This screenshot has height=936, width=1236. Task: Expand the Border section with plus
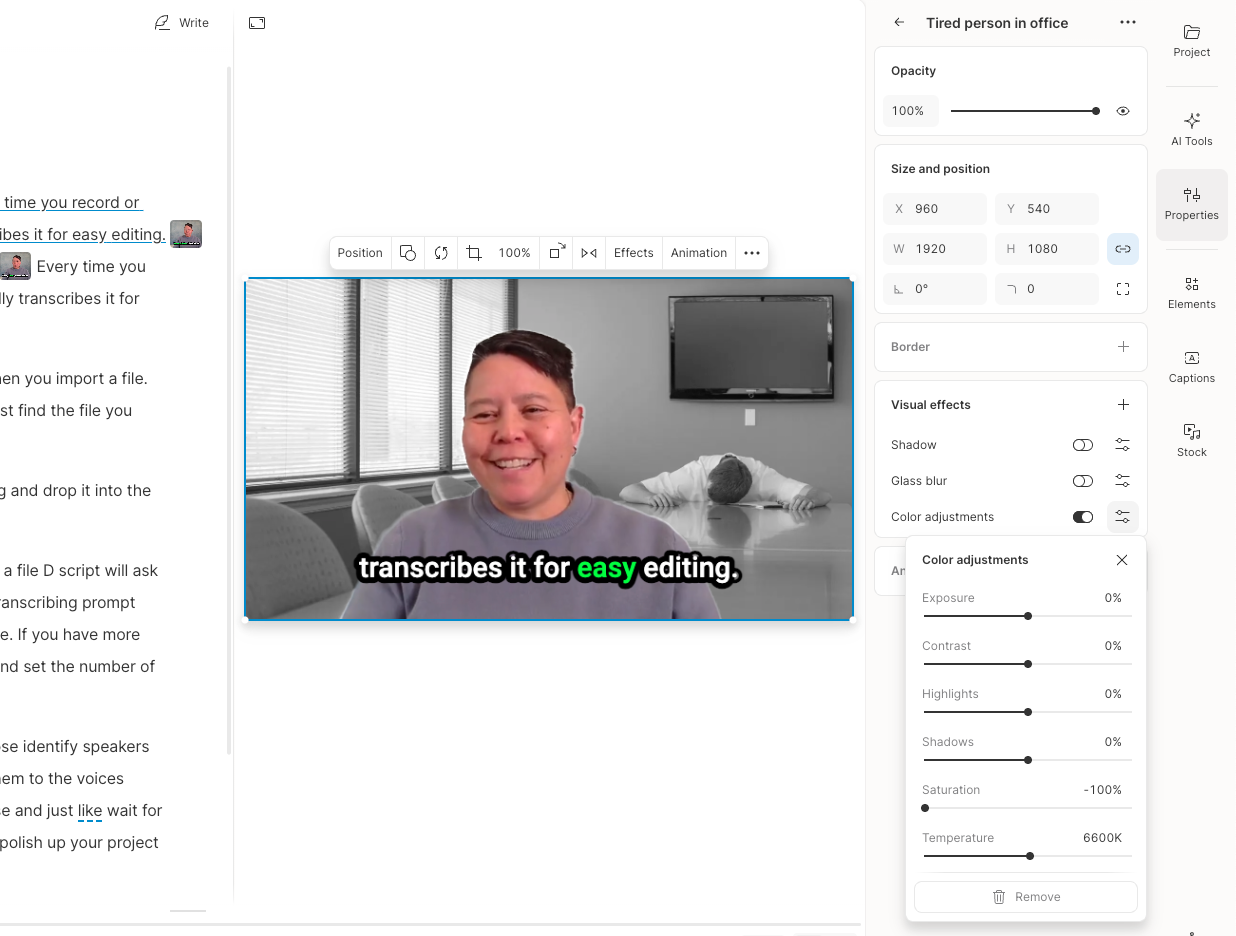tap(1123, 347)
